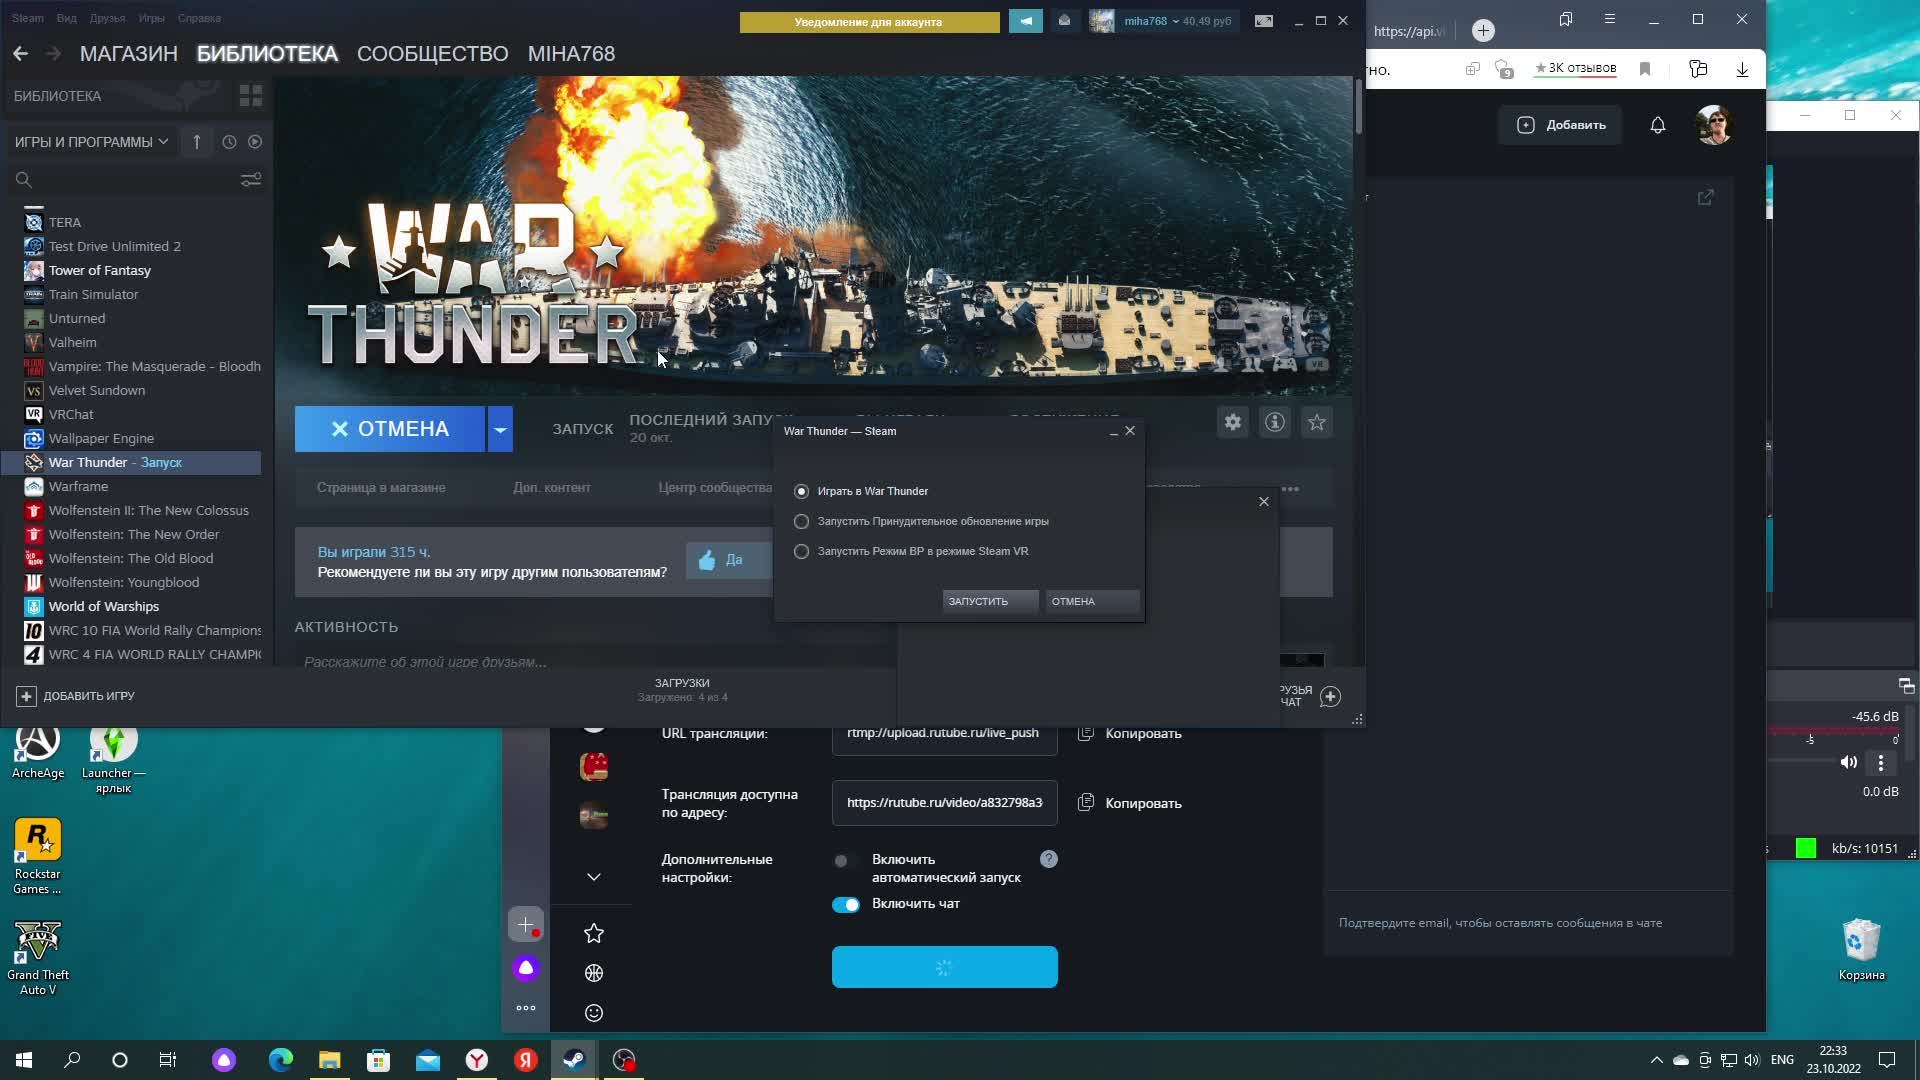1920x1080 pixels.
Task: Toggle the 'Включить чат' switch
Action: click(846, 904)
